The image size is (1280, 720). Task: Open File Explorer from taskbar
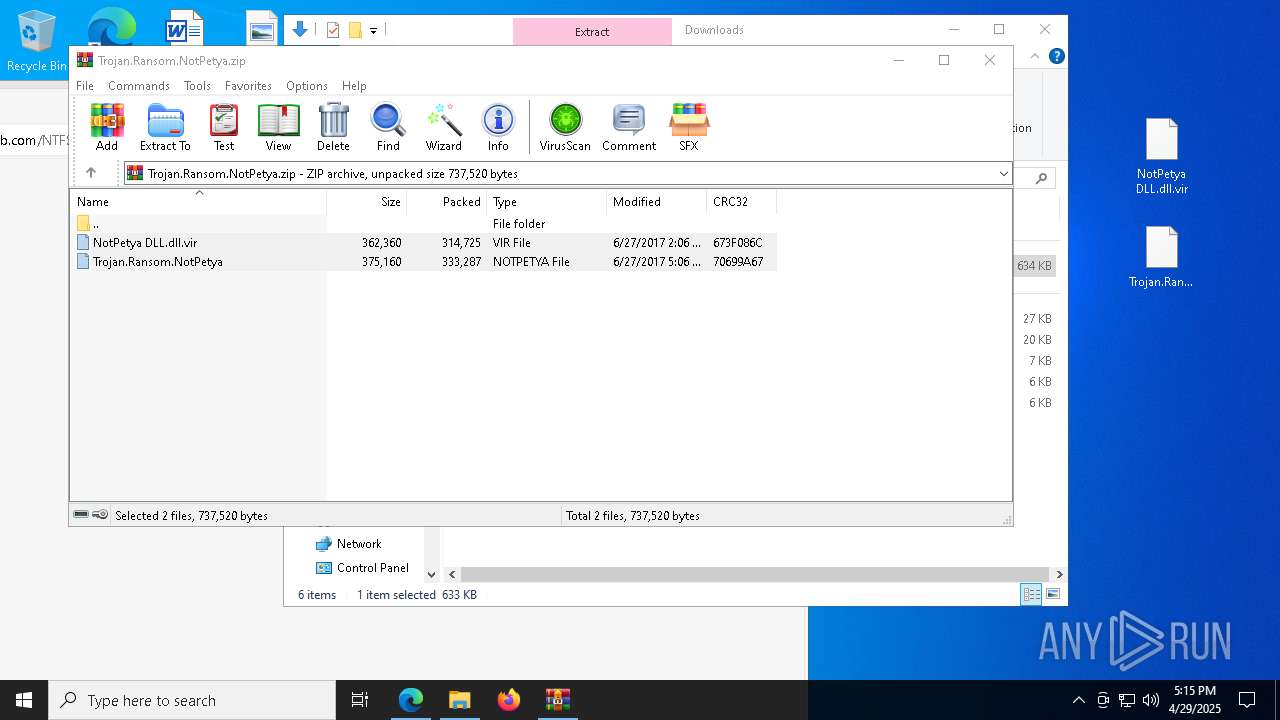pos(460,700)
